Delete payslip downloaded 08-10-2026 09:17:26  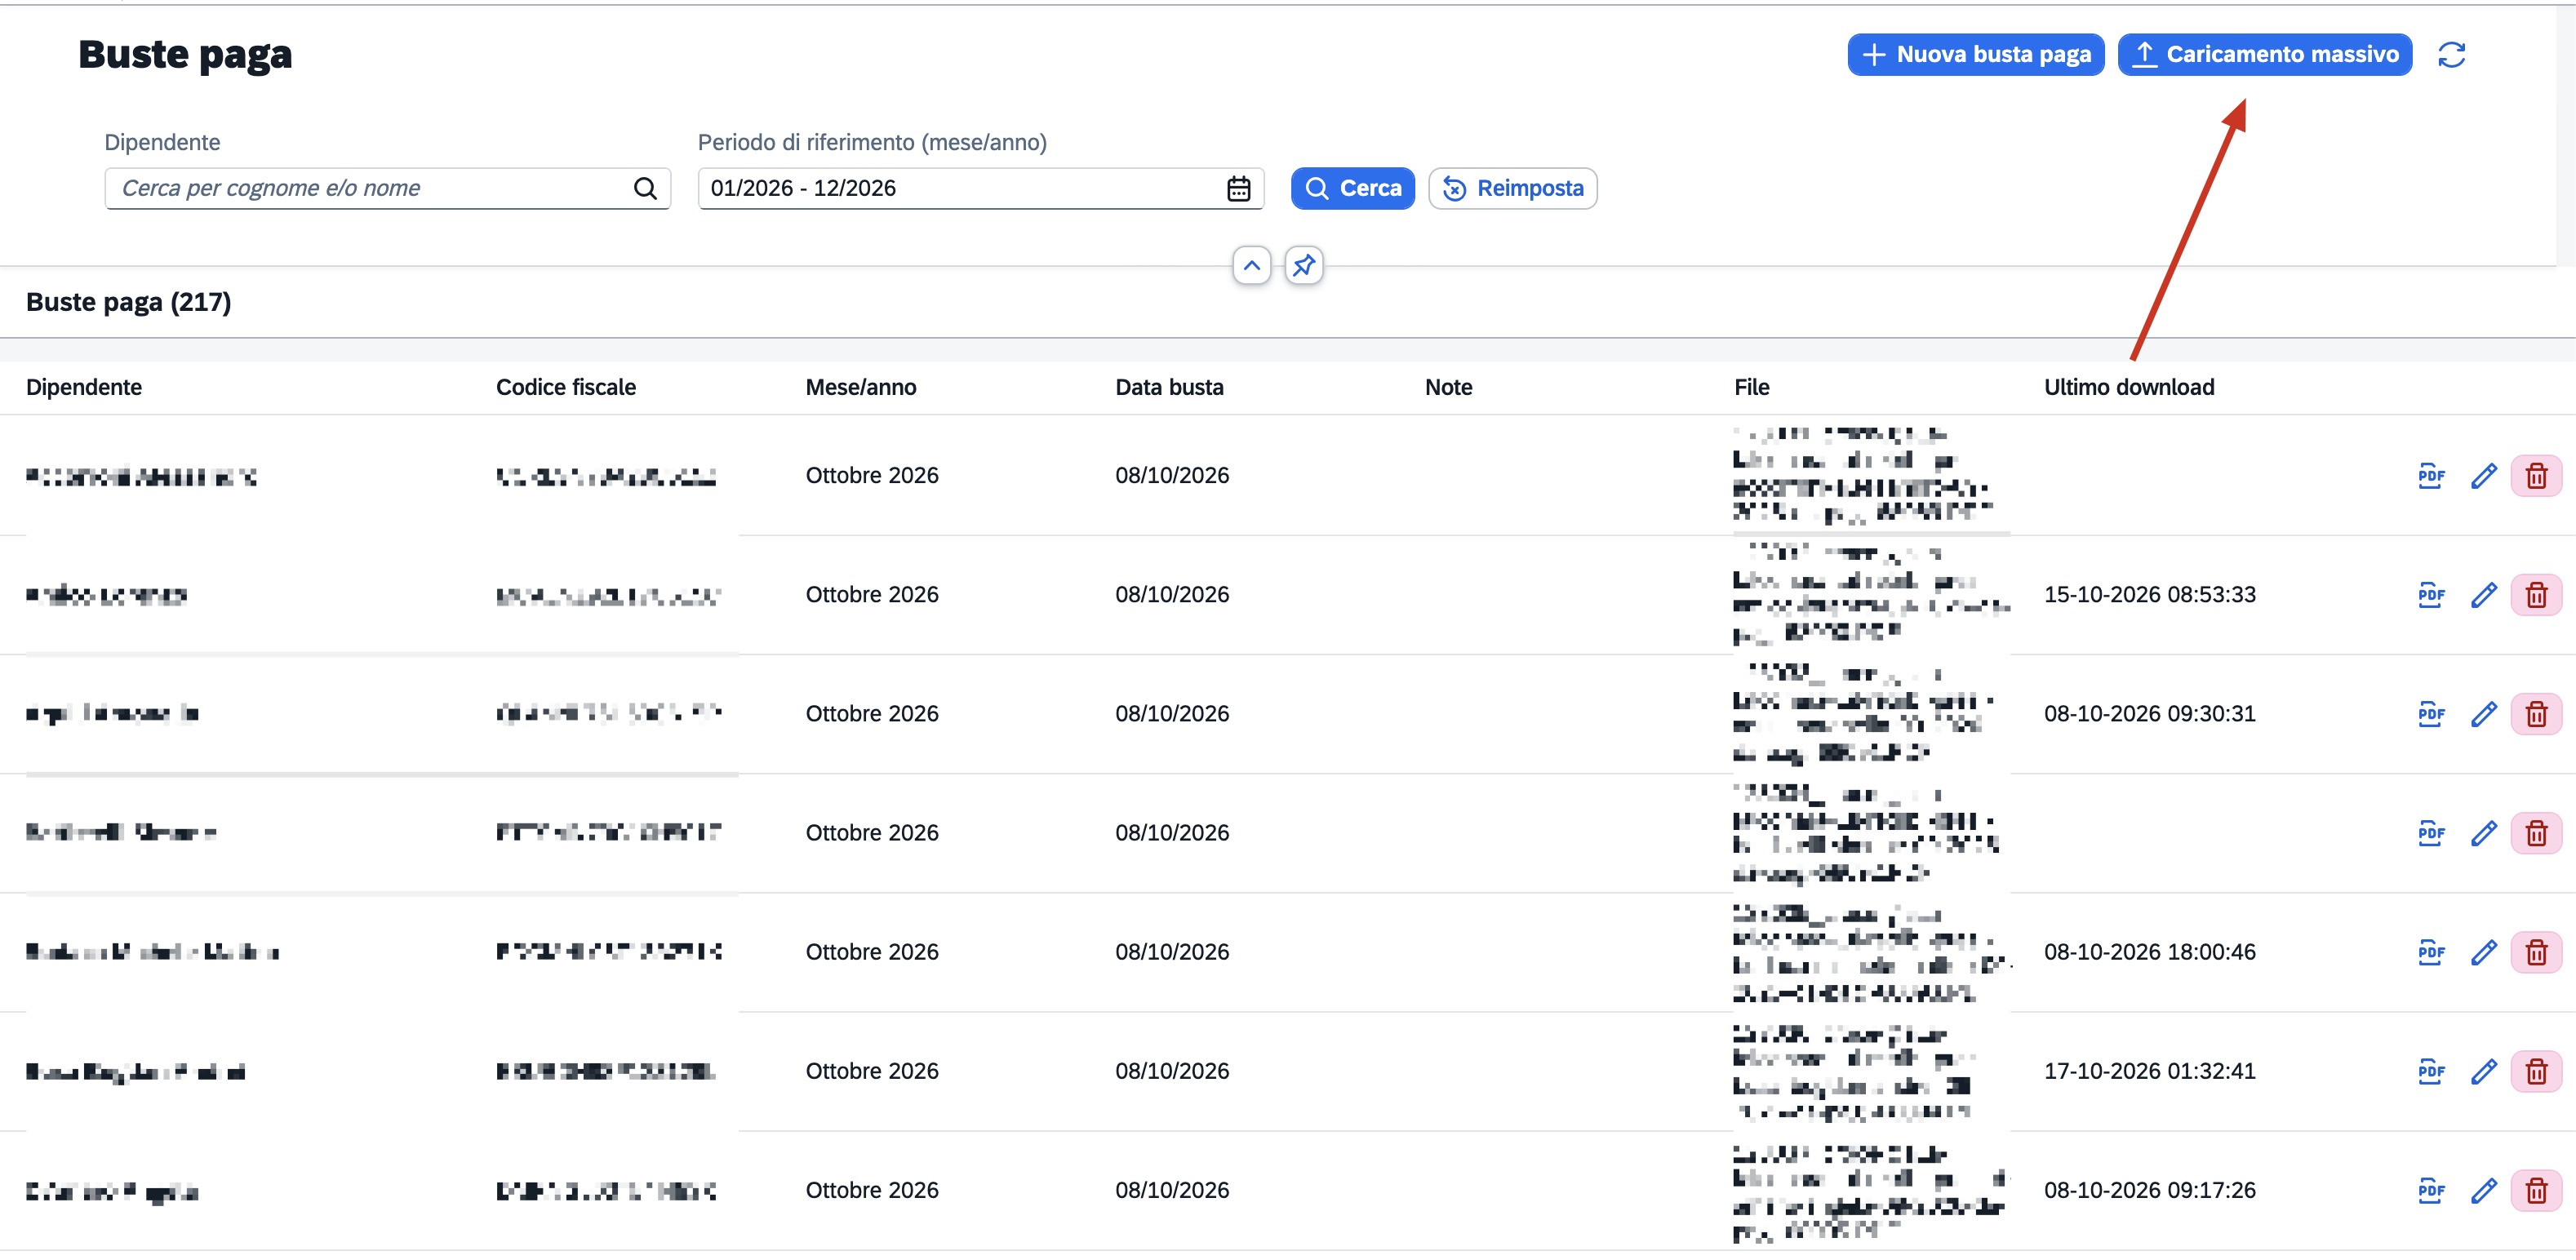(x=2536, y=1190)
